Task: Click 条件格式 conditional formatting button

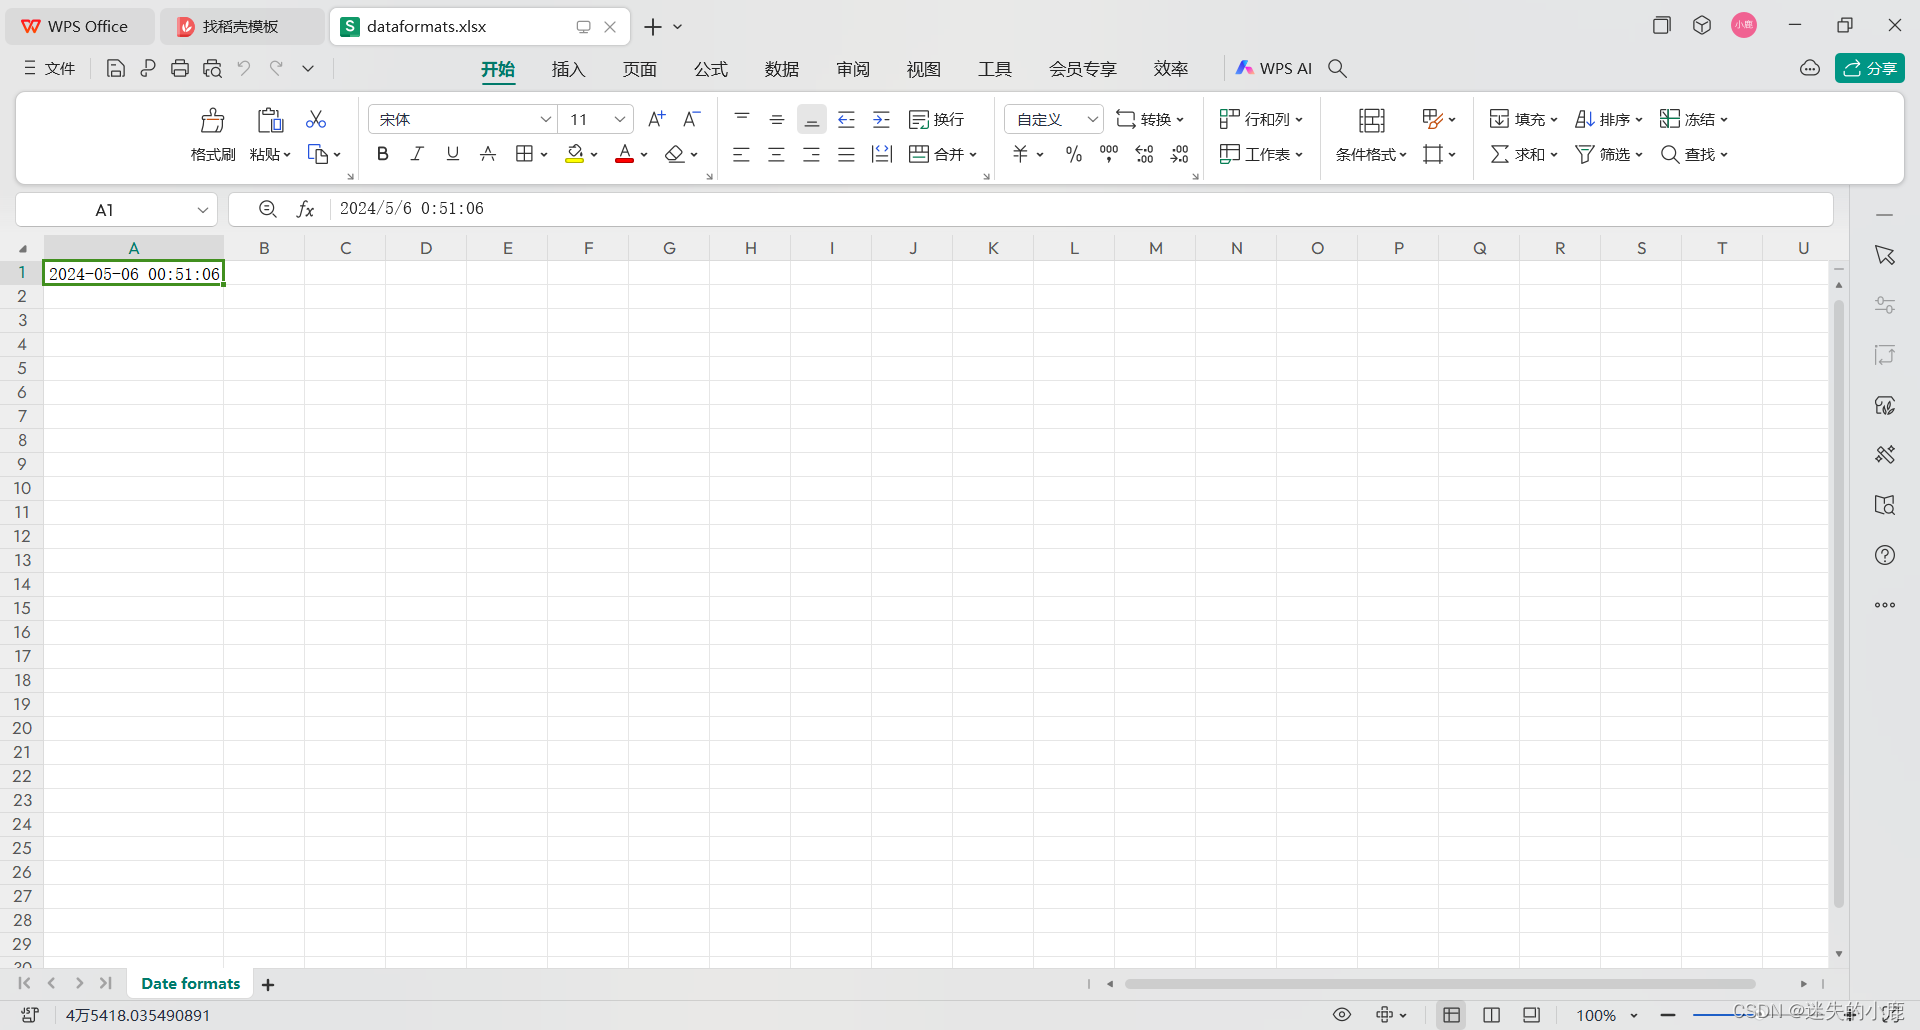Action: coord(1372,155)
